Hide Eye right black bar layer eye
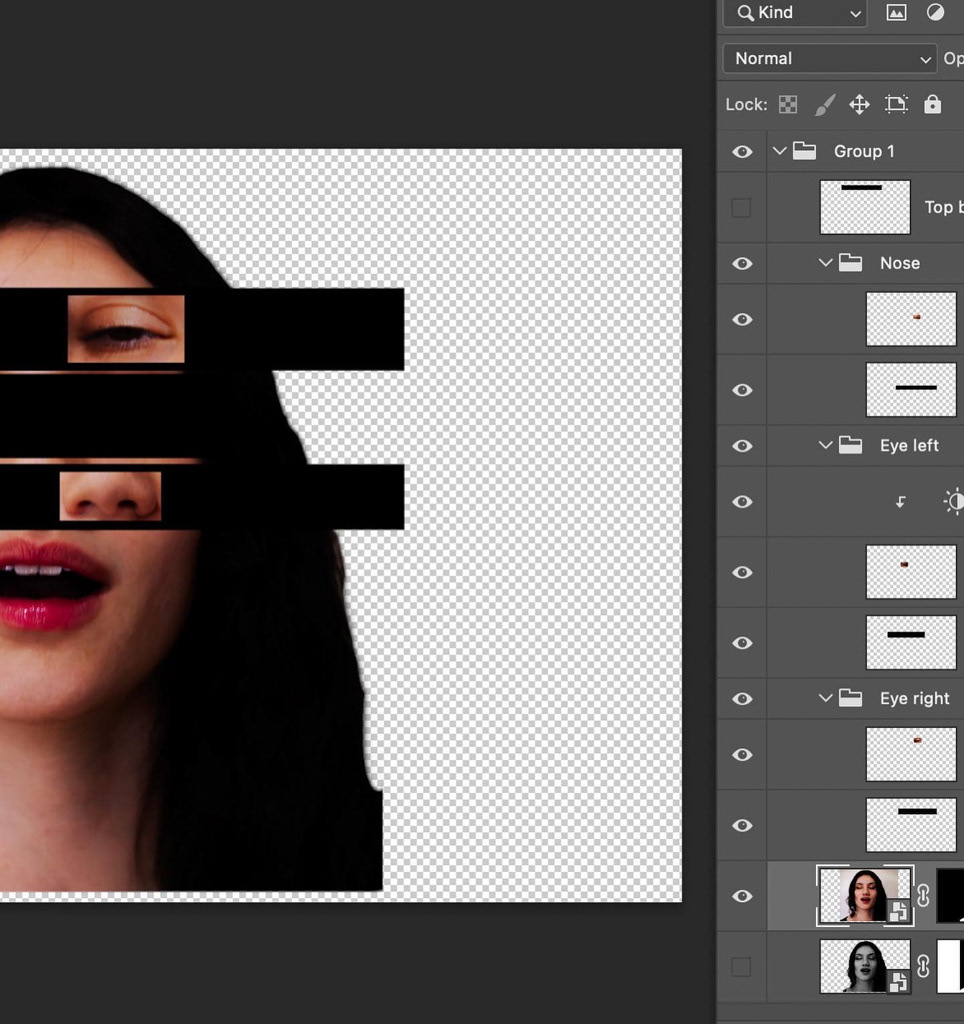Screen dimensions: 964x1024 coord(742,825)
